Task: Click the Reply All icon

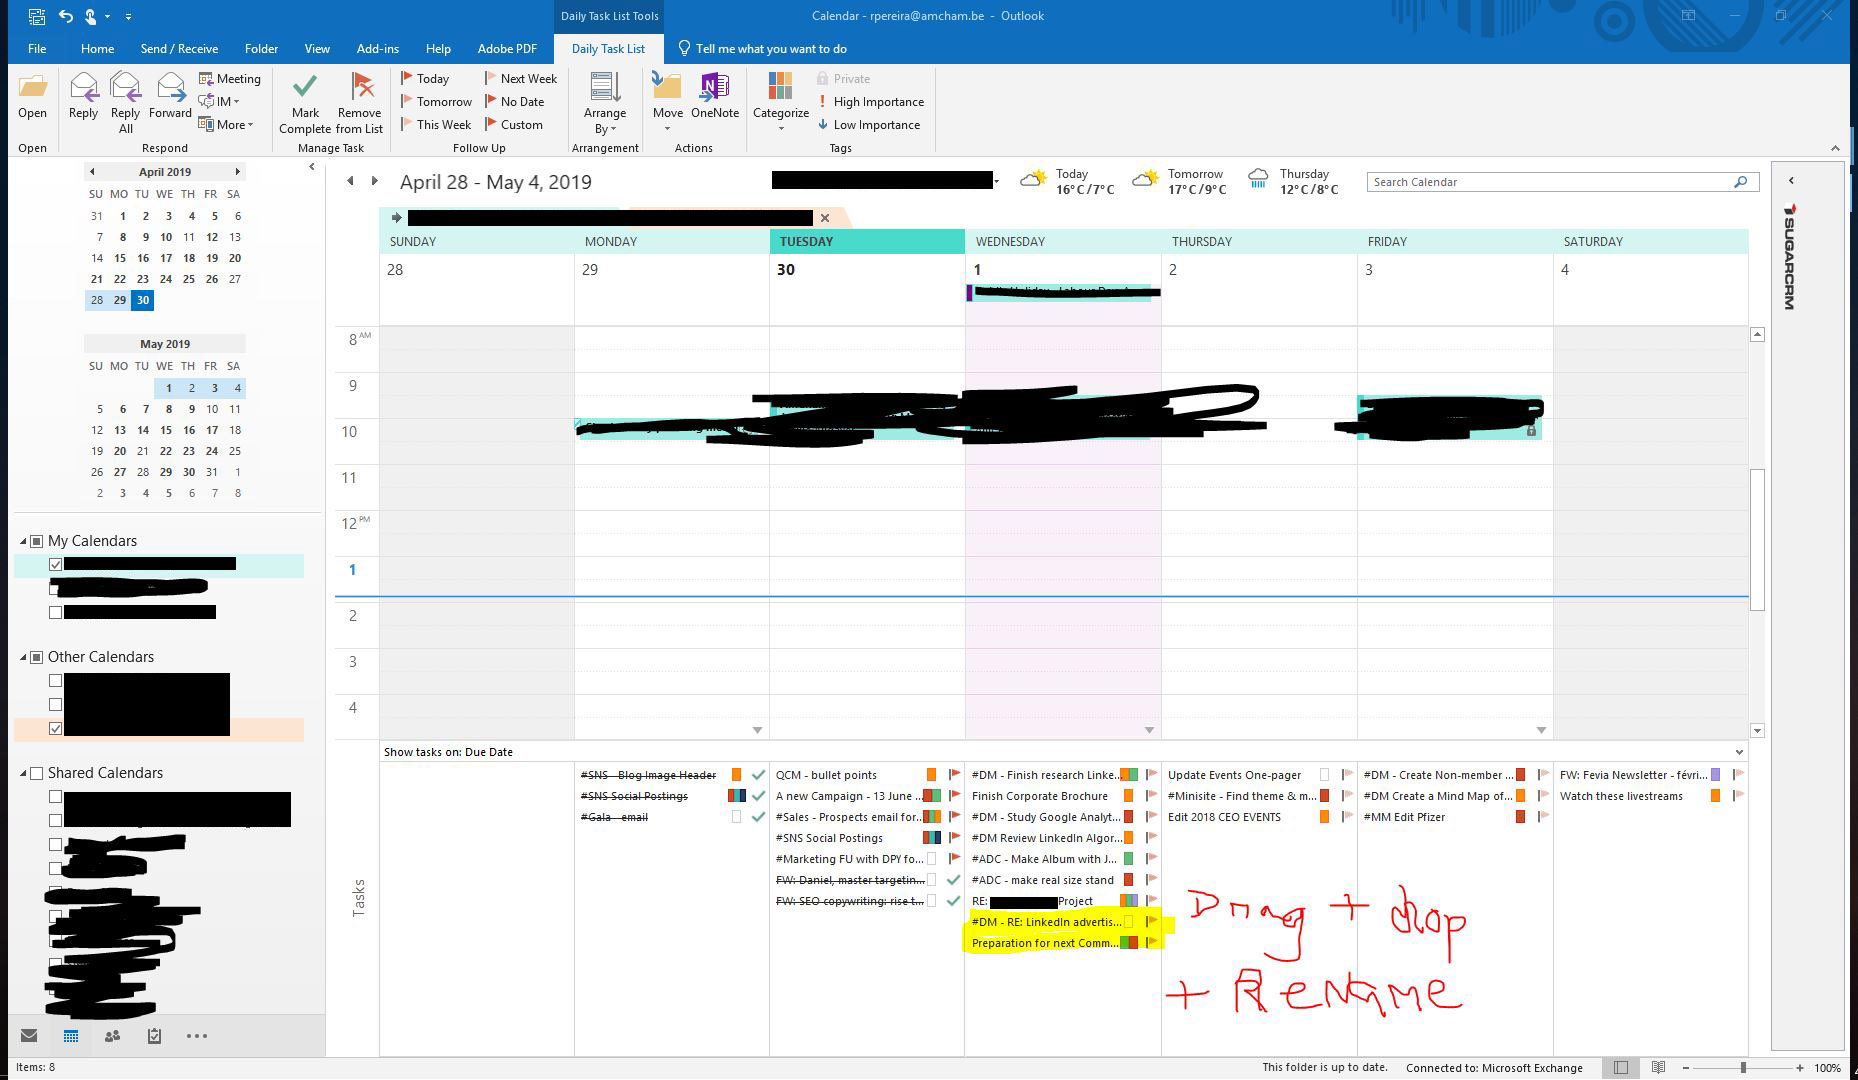Action: click(x=125, y=88)
